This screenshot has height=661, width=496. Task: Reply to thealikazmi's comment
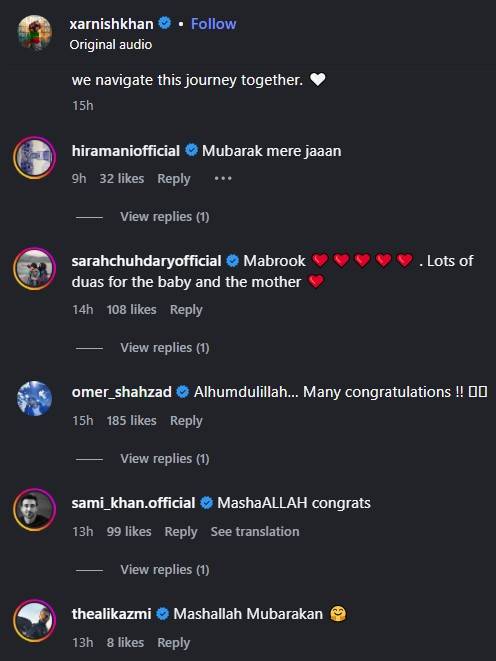click(x=174, y=643)
